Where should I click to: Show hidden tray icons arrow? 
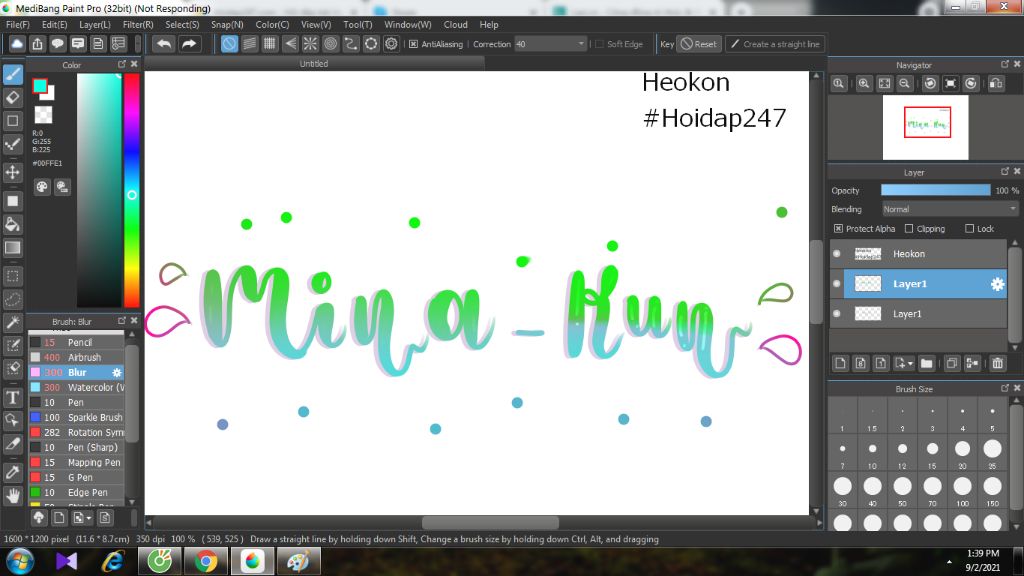click(949, 562)
